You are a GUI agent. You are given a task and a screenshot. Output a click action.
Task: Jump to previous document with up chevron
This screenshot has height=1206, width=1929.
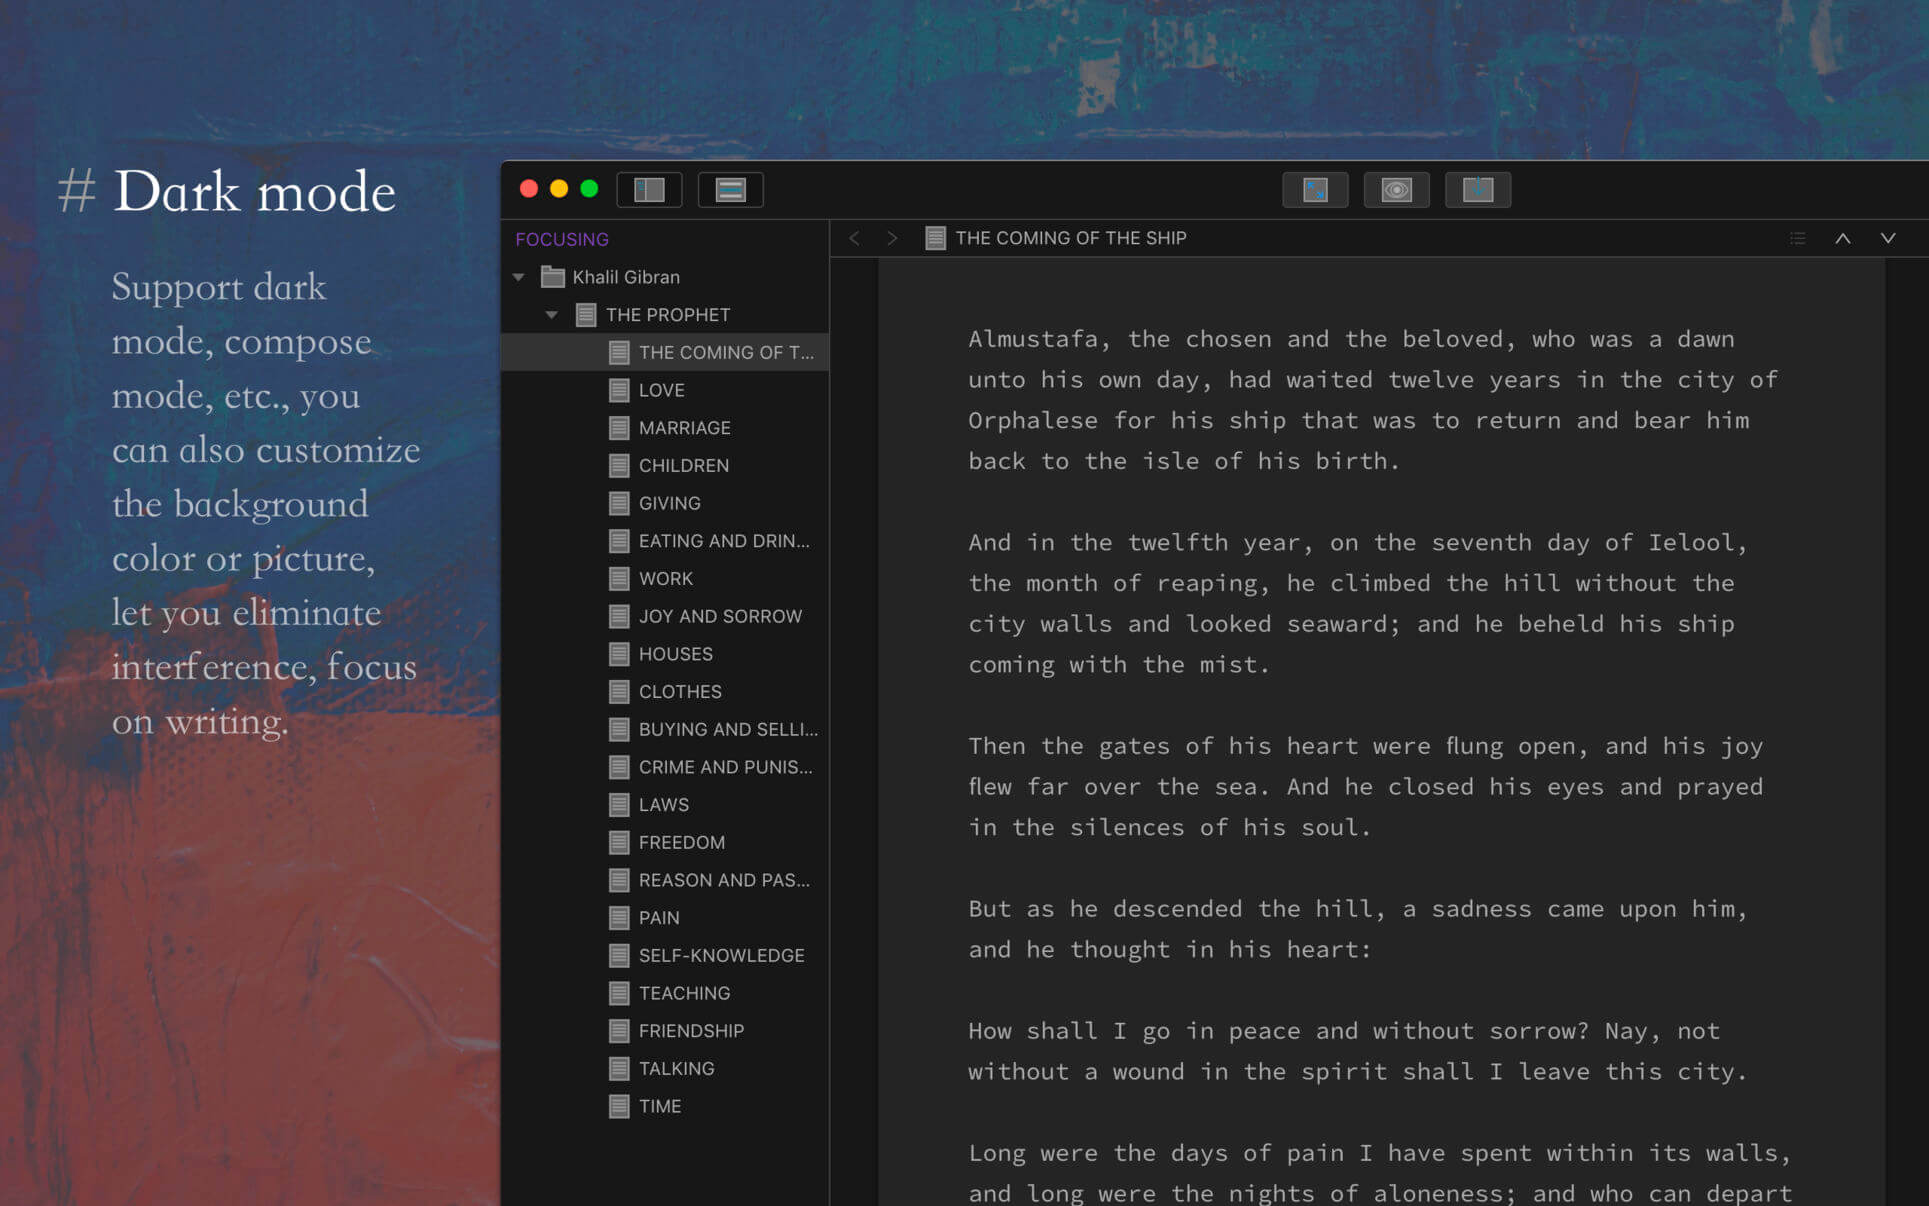(1842, 238)
